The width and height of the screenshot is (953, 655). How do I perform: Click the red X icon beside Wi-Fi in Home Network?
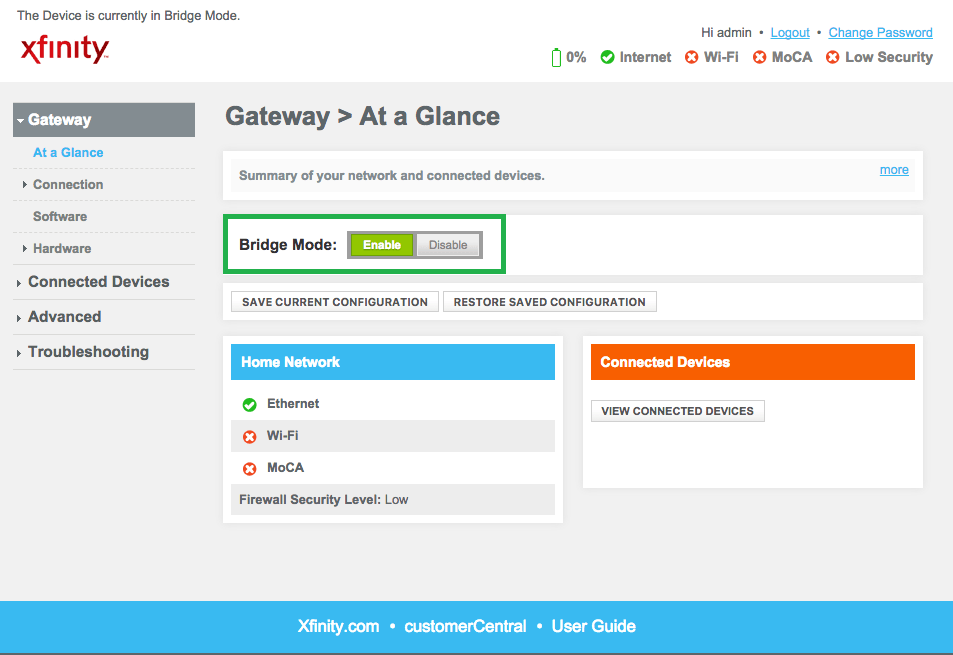[x=249, y=436]
